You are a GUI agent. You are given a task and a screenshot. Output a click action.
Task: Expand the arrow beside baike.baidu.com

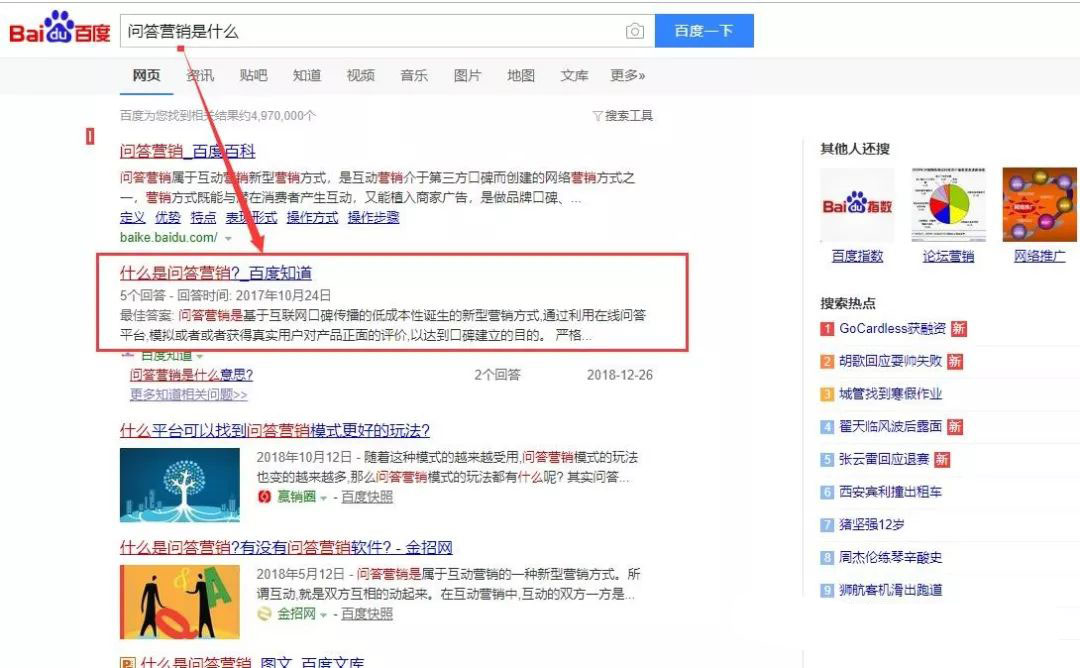(228, 238)
